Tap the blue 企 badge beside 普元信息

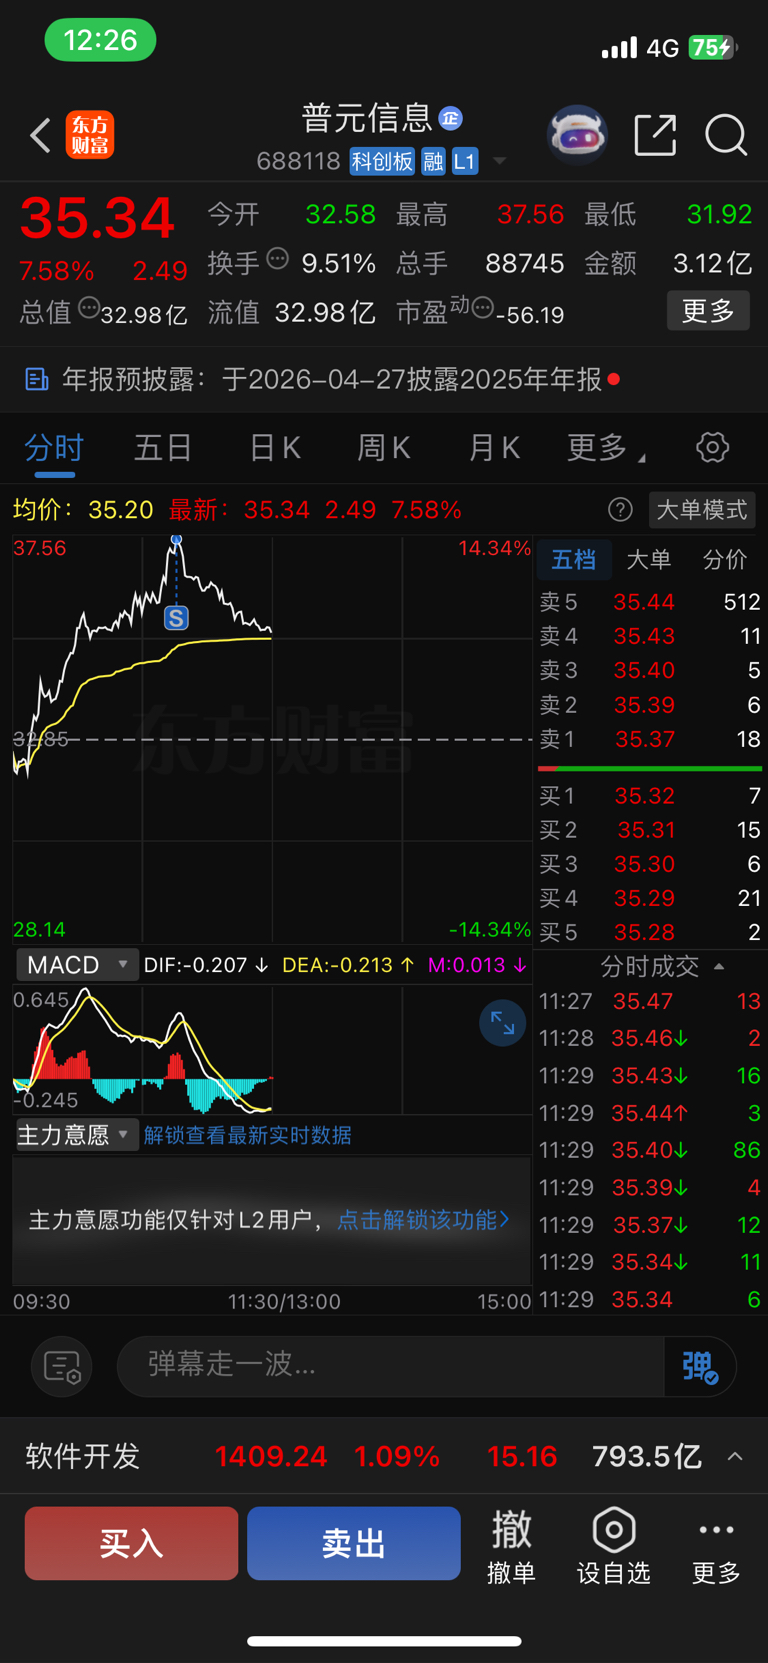pos(451,118)
